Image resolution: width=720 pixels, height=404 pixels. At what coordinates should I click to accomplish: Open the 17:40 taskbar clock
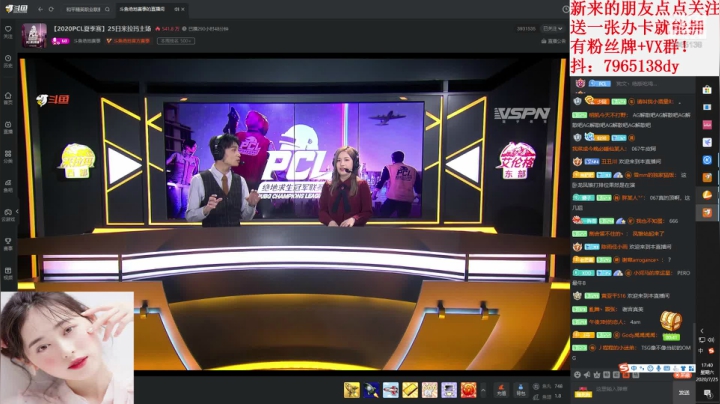tap(706, 372)
